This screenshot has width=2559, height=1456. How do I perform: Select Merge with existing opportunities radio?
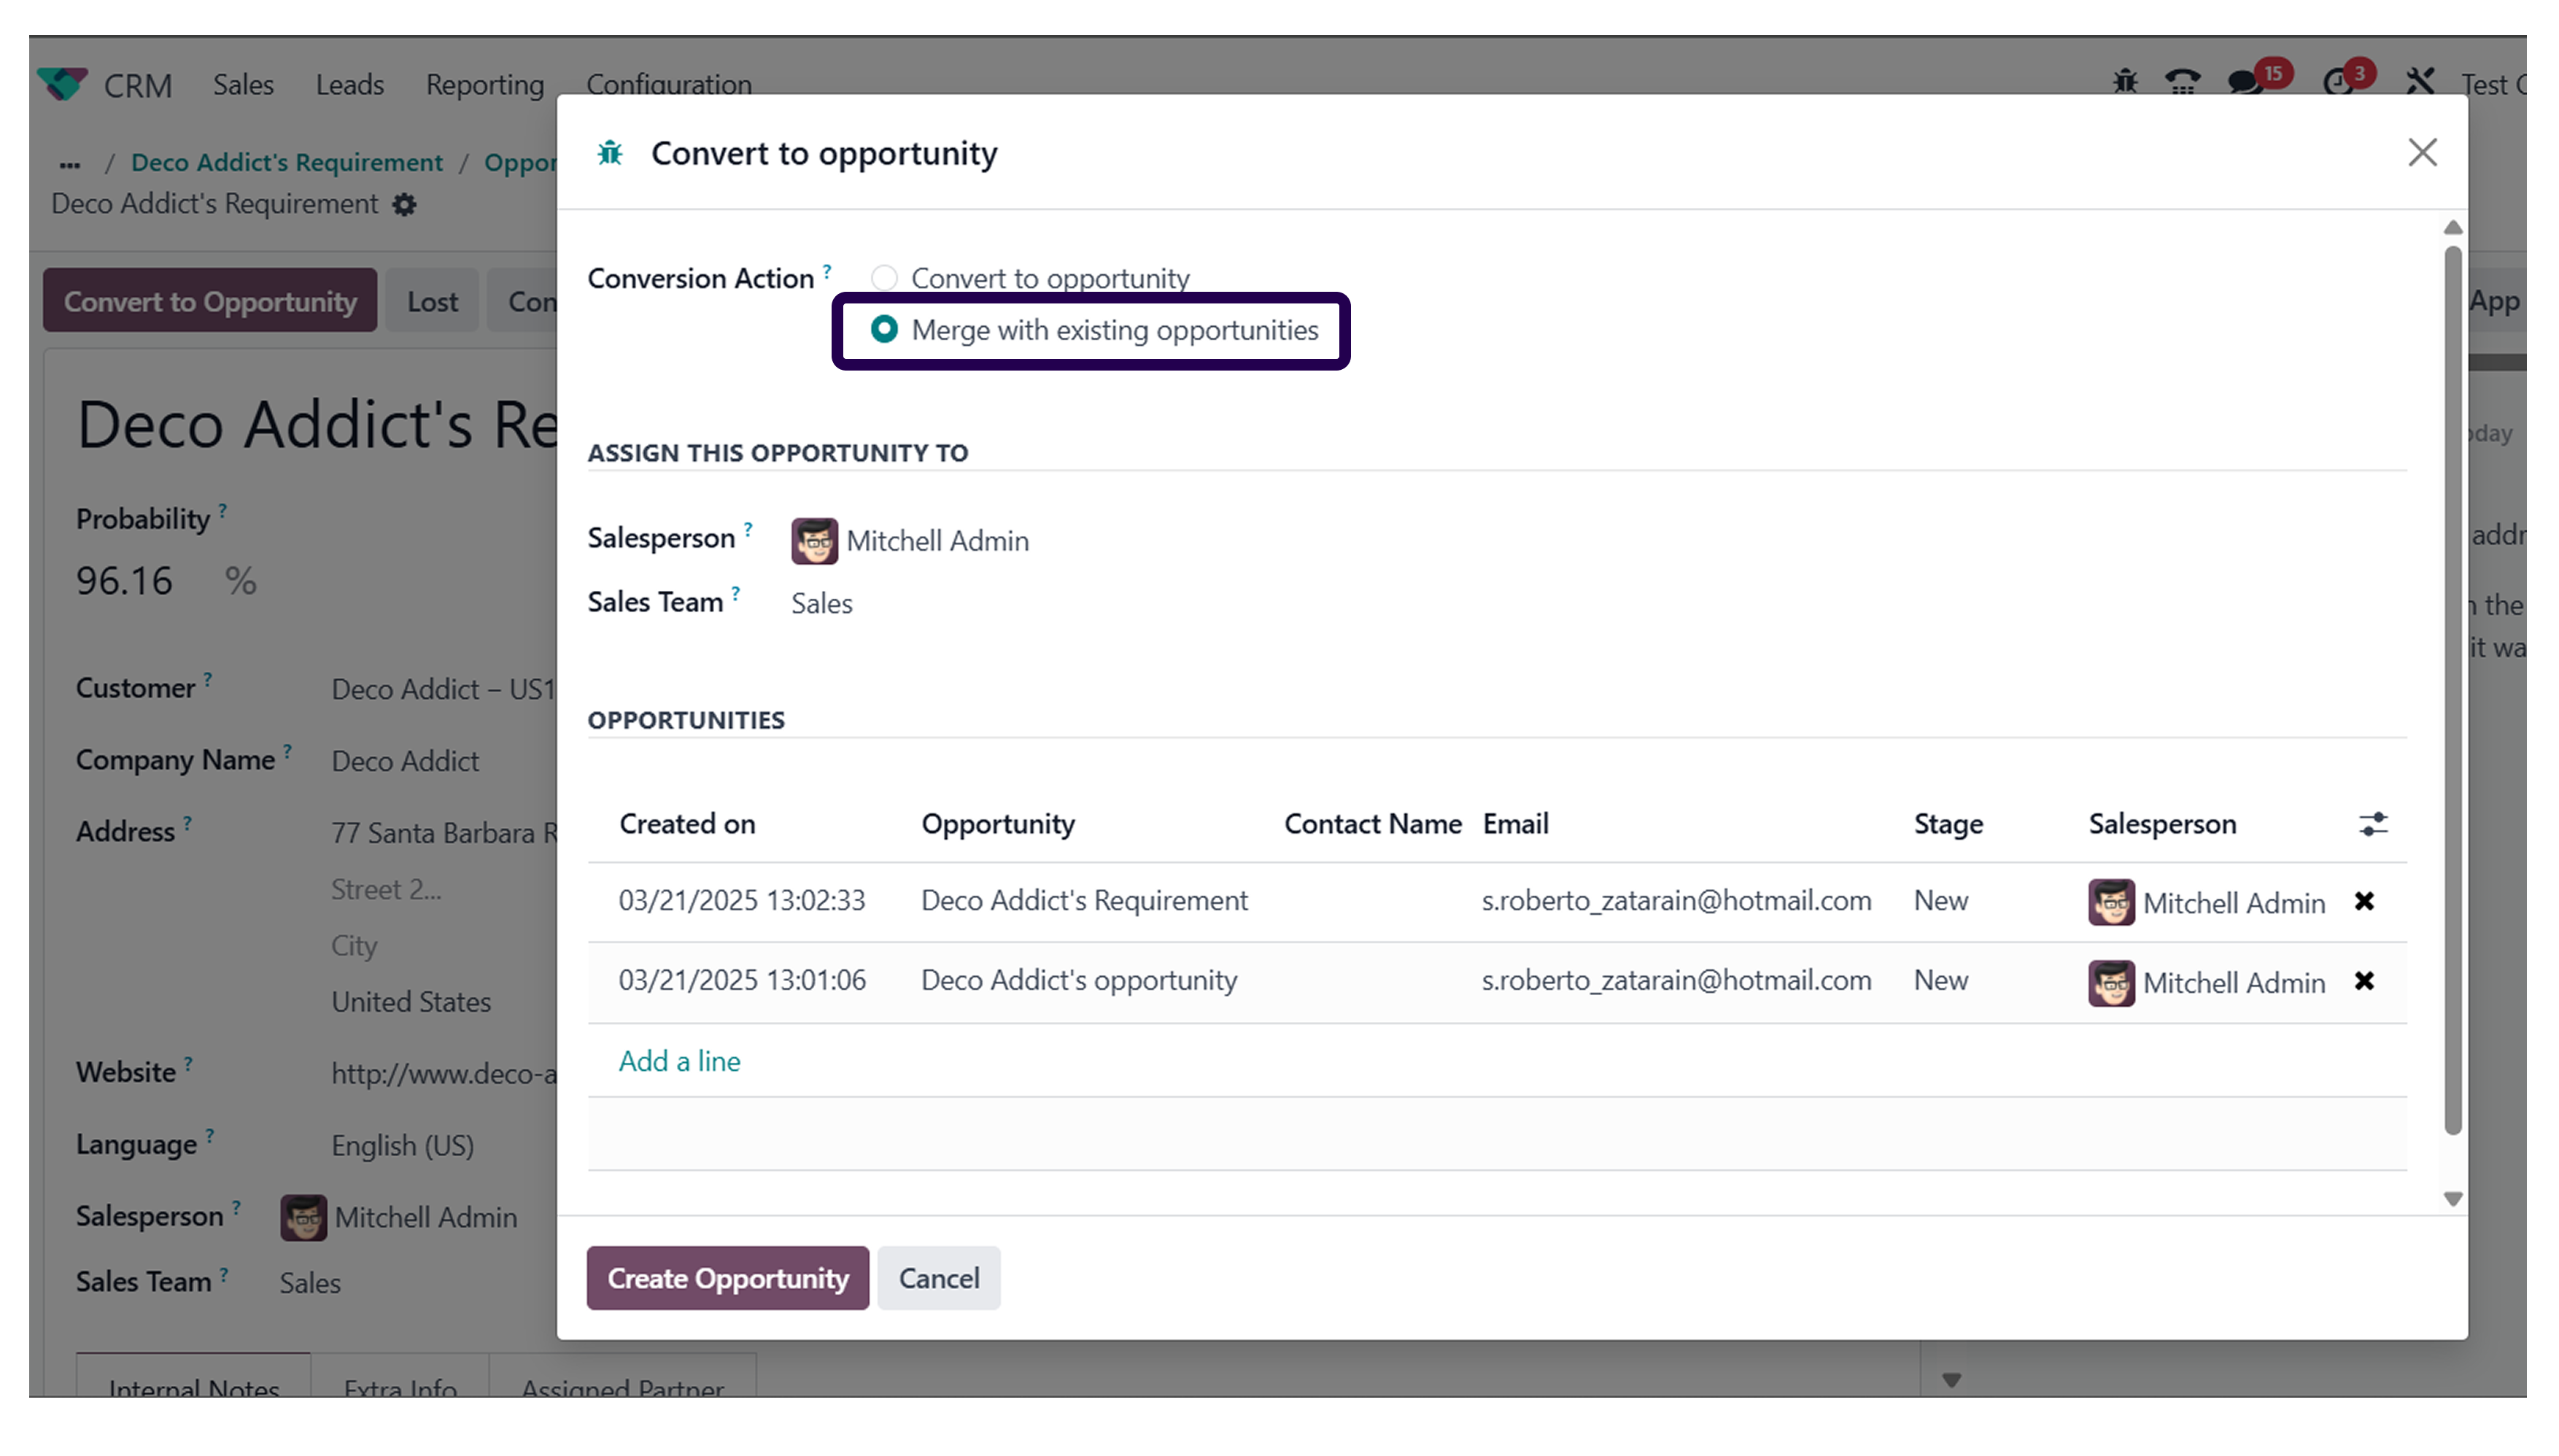click(884, 330)
